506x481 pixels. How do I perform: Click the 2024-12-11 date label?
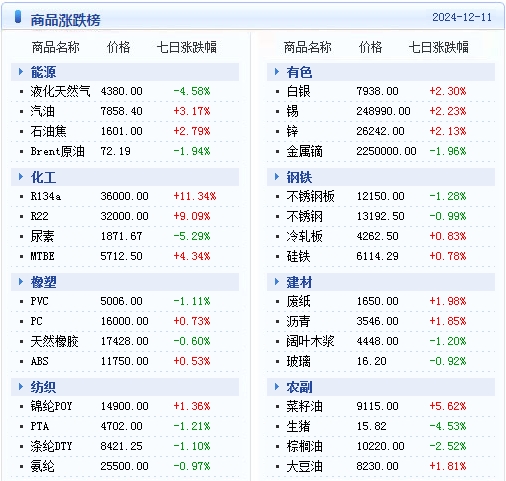[462, 17]
